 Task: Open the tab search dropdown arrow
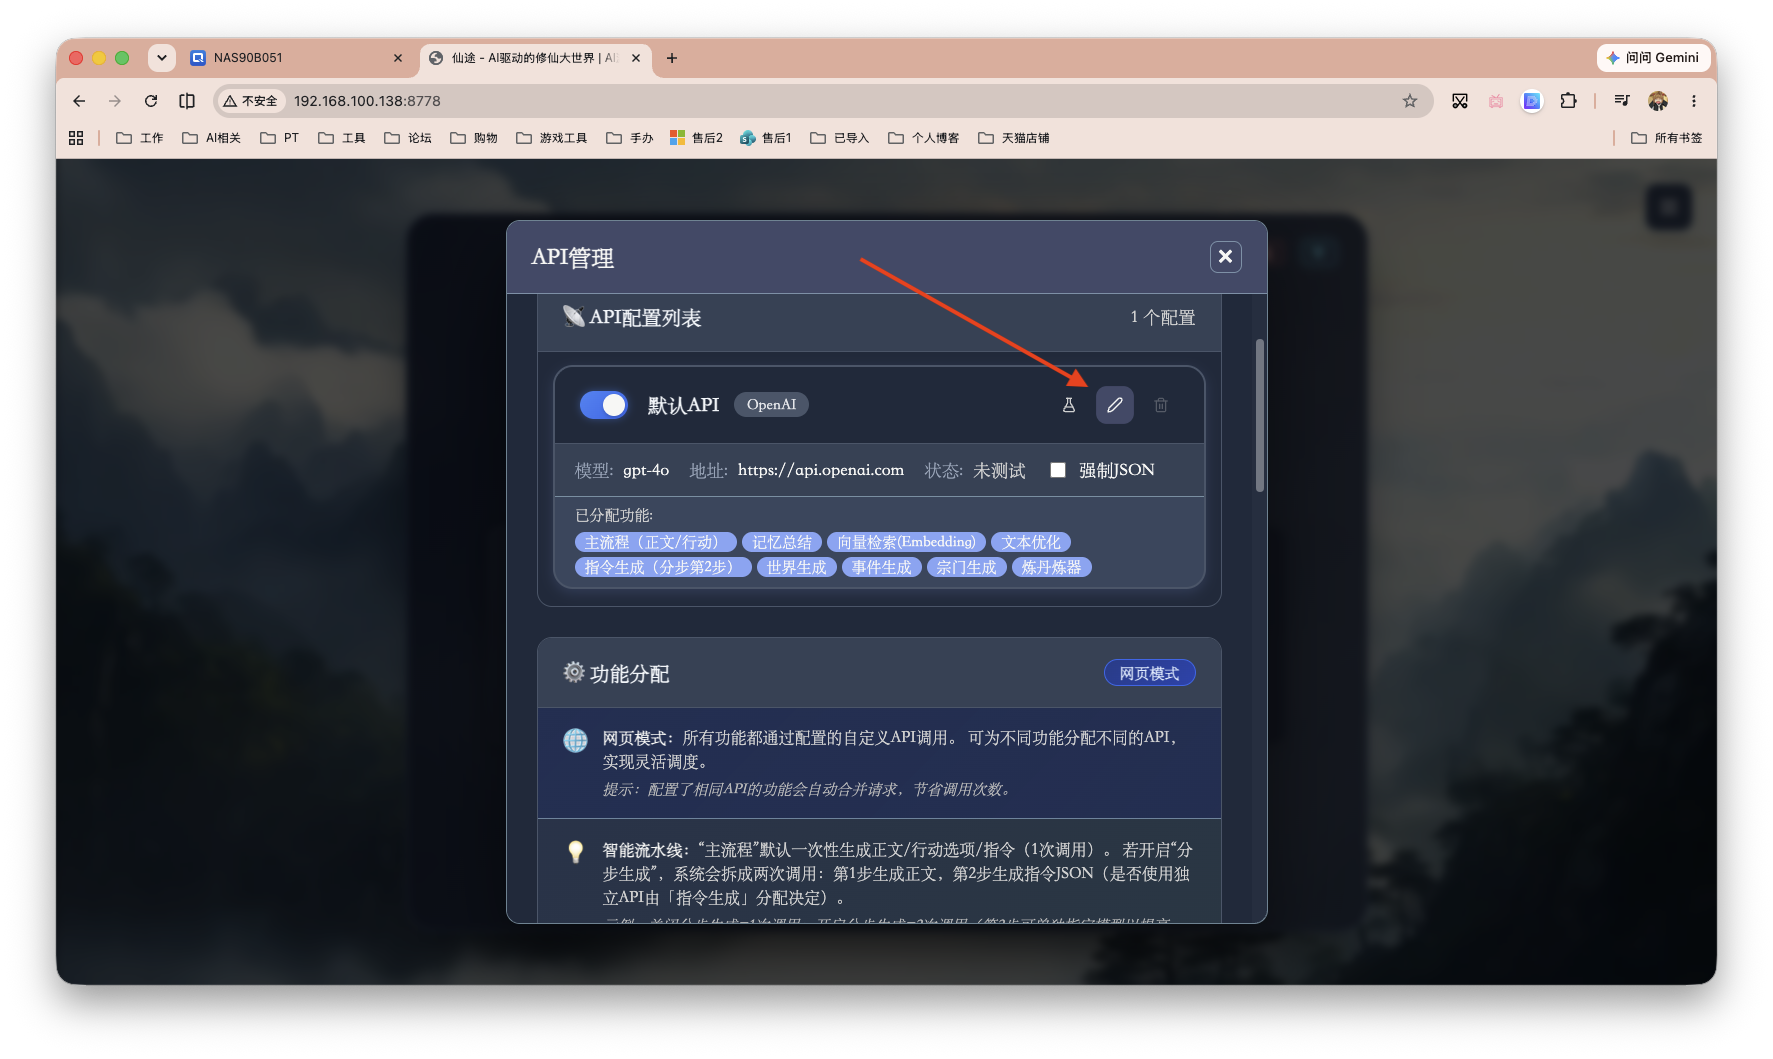pos(161,58)
